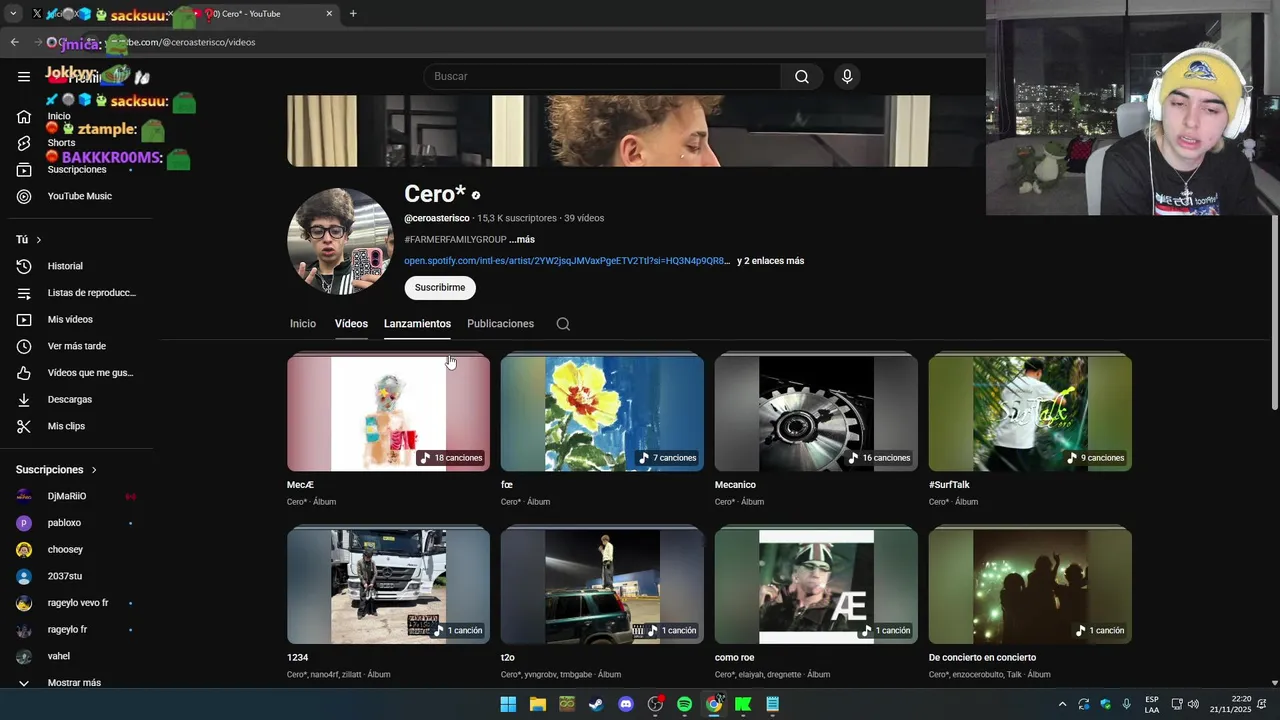Click the search magnifier button
Viewport: 1280px width, 720px height.
(x=802, y=76)
